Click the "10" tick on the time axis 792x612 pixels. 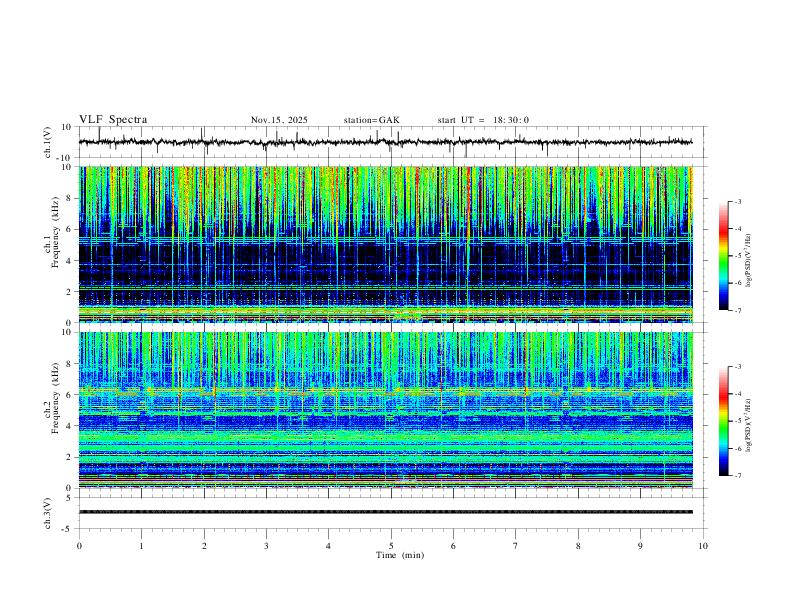703,546
